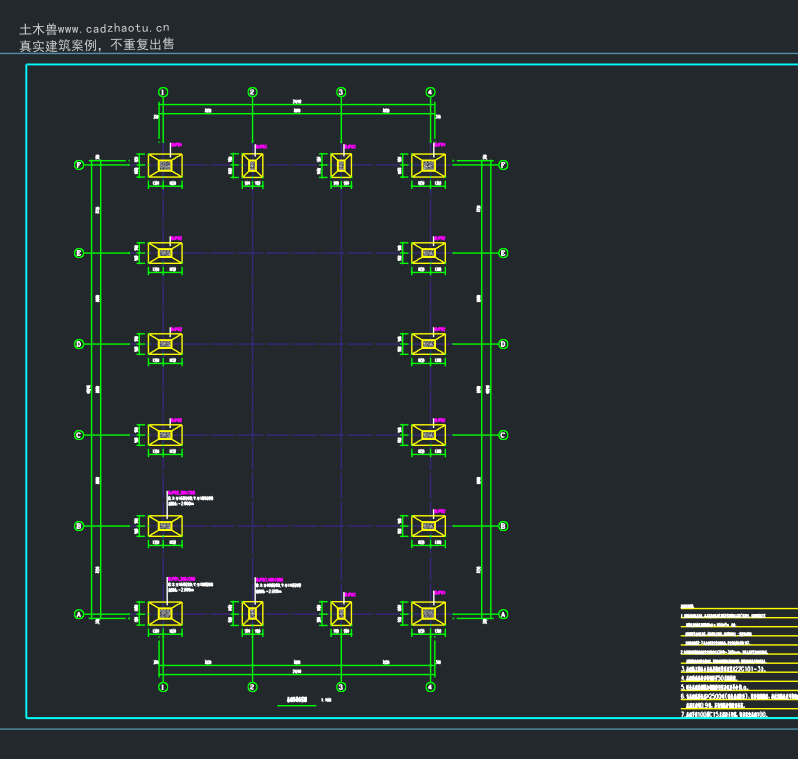The width and height of the screenshot is (798, 759).
Task: Select the footing at axes 4 and B
Action: [x=429, y=526]
